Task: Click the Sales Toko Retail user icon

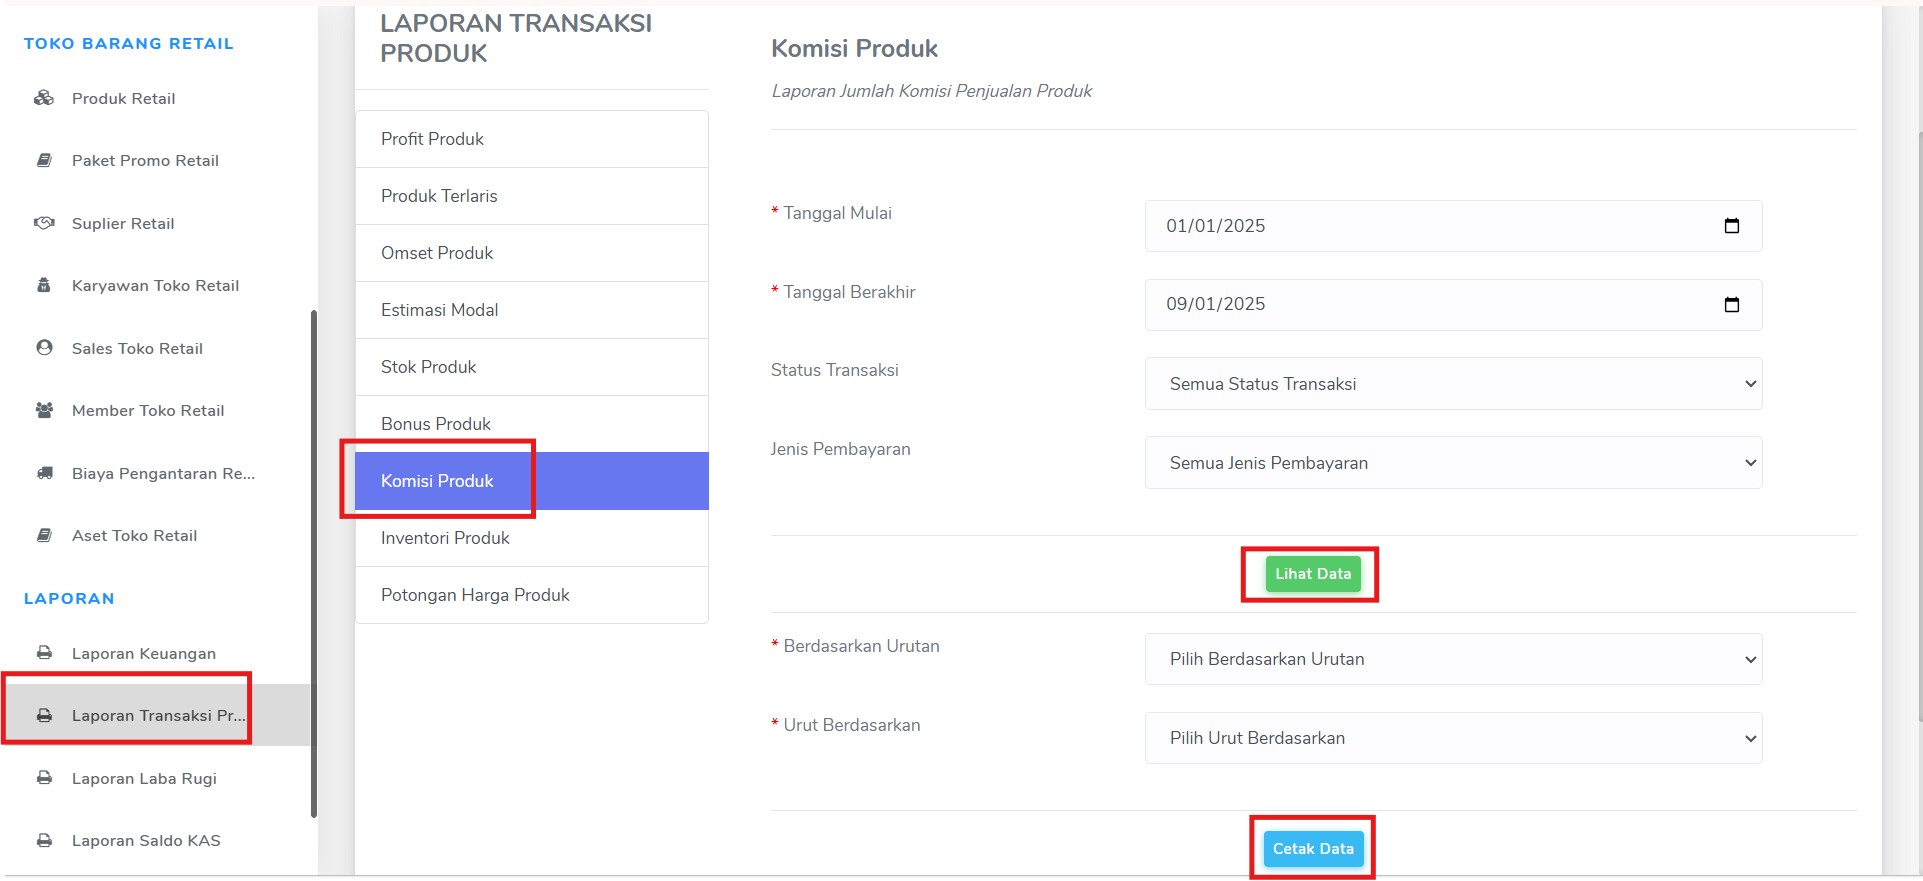Action: (44, 348)
